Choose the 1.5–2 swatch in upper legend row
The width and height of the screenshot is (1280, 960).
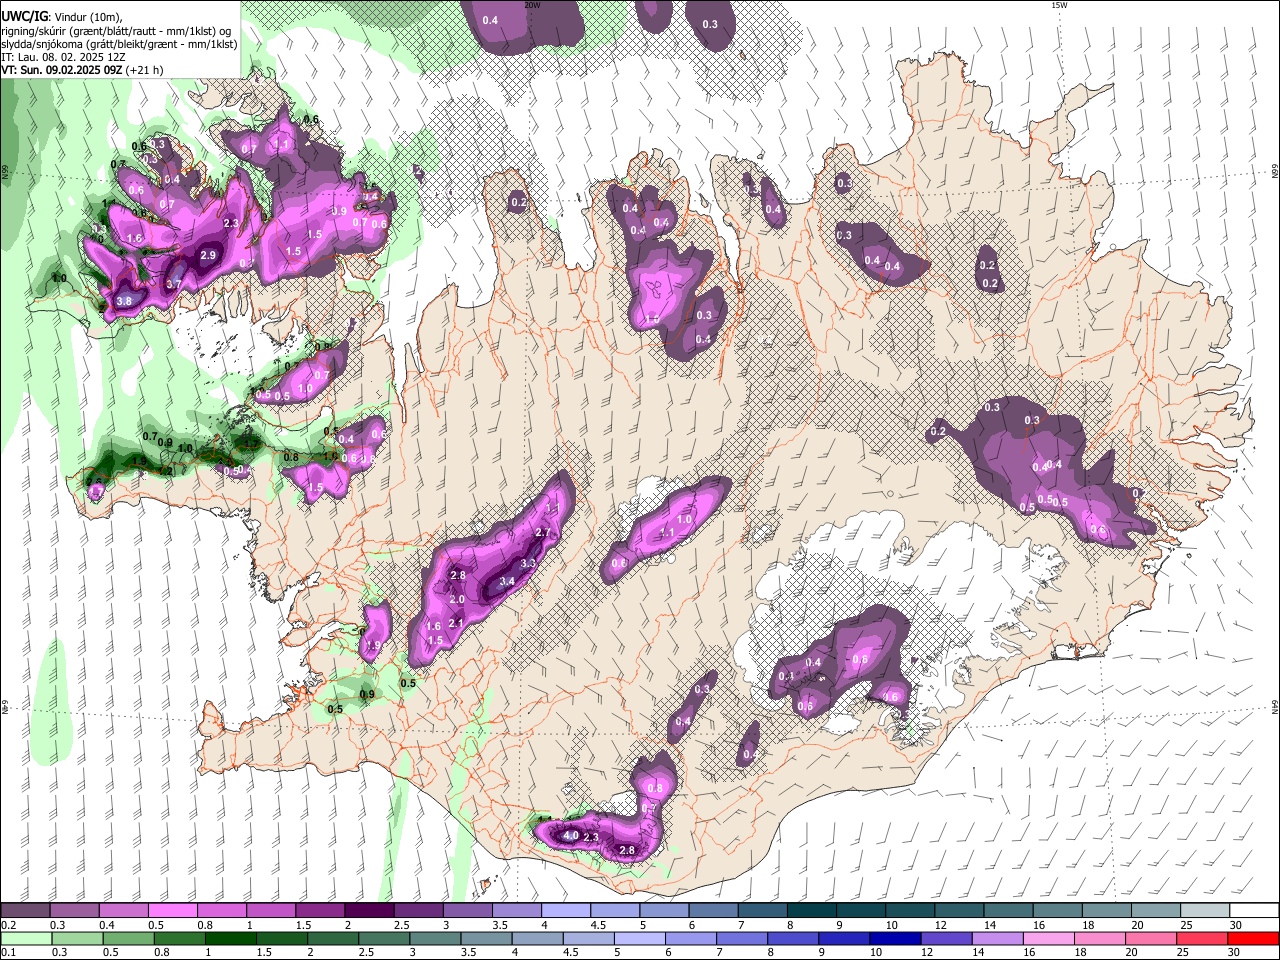pyautogui.click(x=320, y=911)
